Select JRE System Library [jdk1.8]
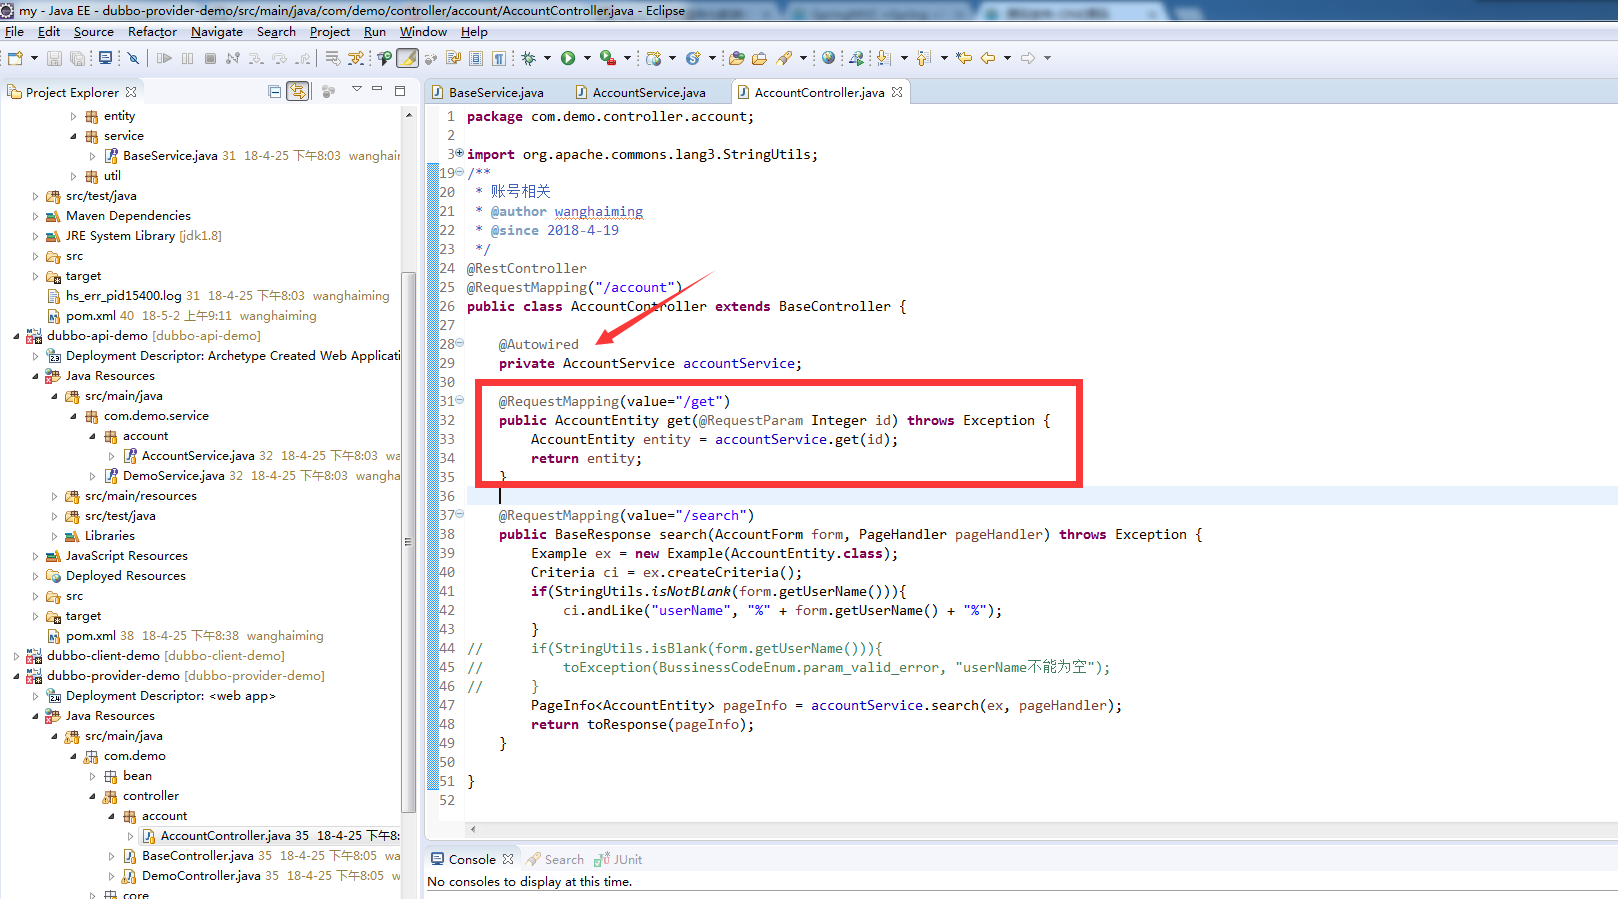 coord(143,236)
